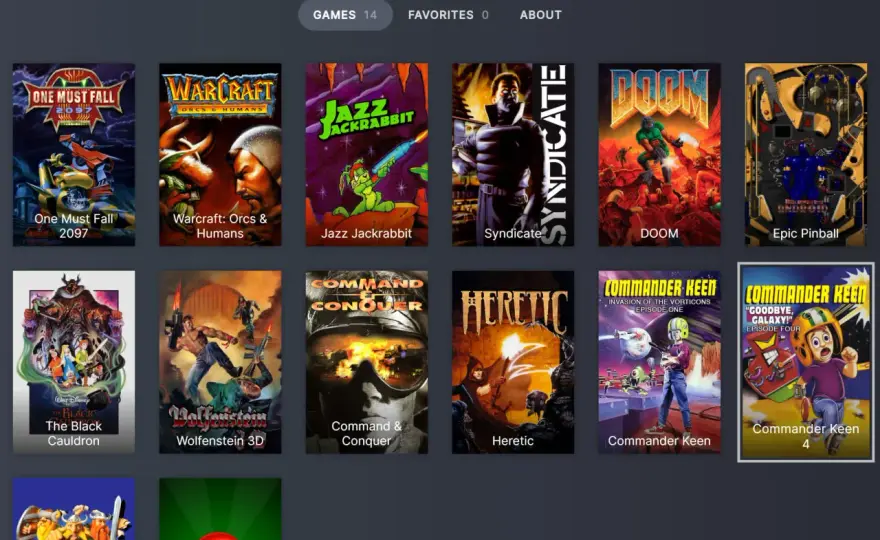
Task: Select the Heretic game cover
Action: [x=513, y=362]
